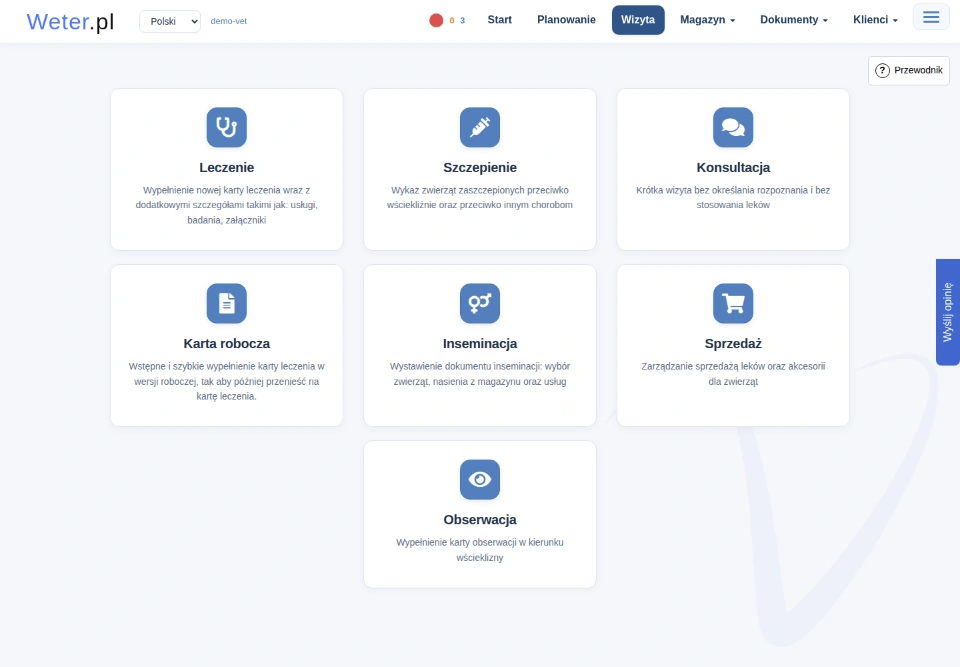Click the chat bubbles Konsultacja icon
This screenshot has height=667, width=960.
(x=733, y=127)
